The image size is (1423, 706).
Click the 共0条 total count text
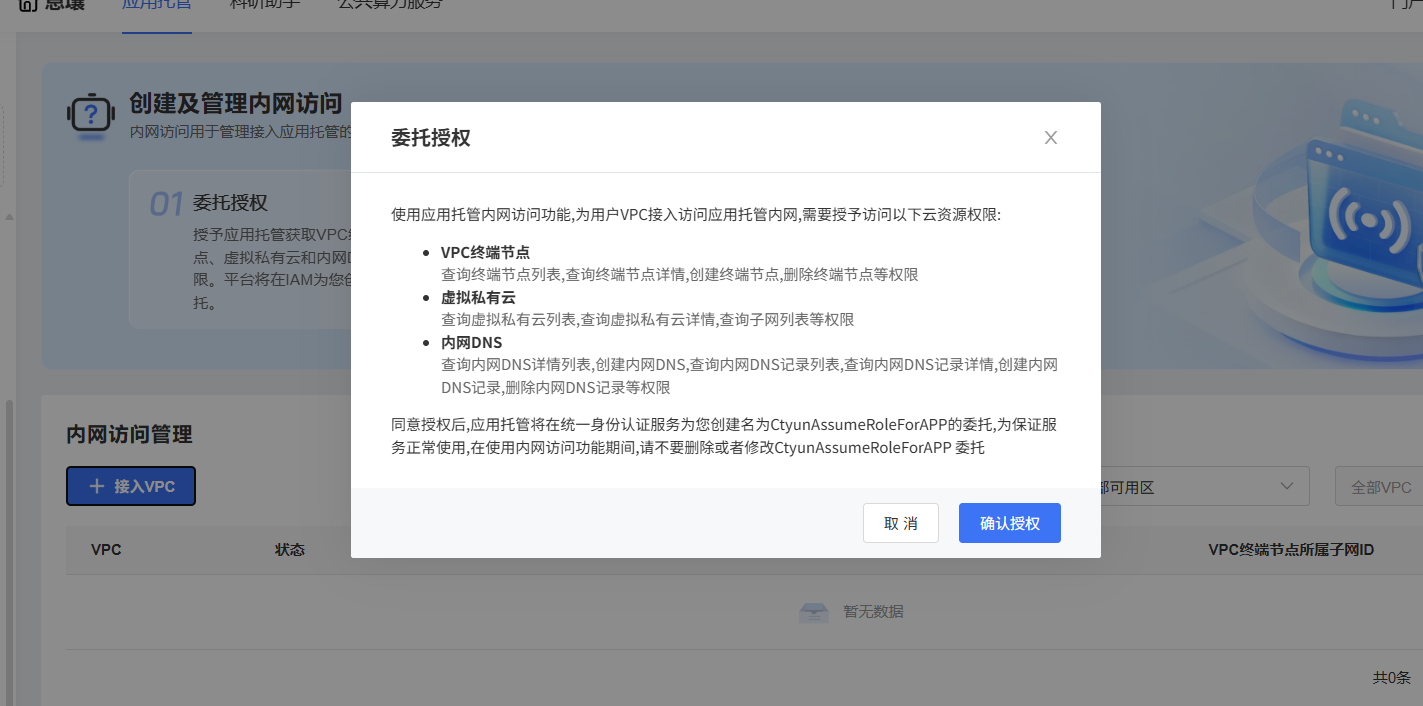tap(1391, 678)
